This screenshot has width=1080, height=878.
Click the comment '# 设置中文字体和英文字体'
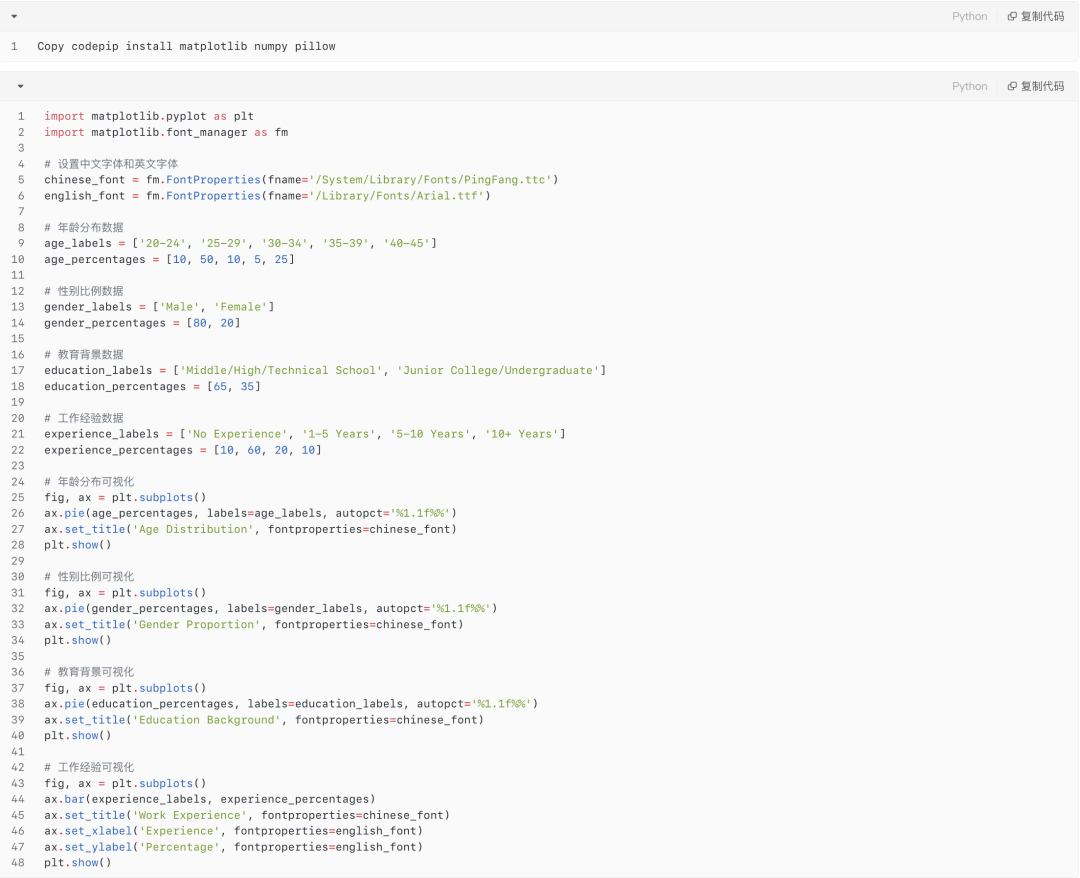[x=111, y=164]
